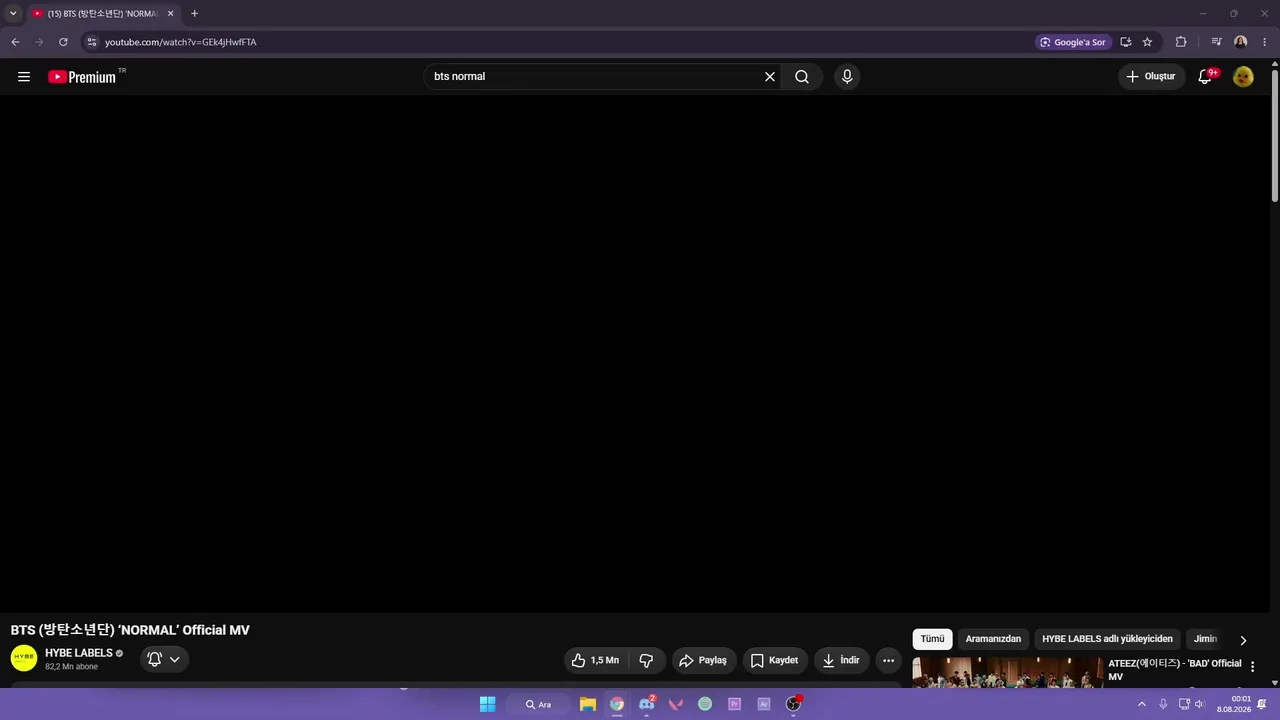Open Valorant from taskbar
Viewport: 1280px width, 720px height.
coord(676,704)
